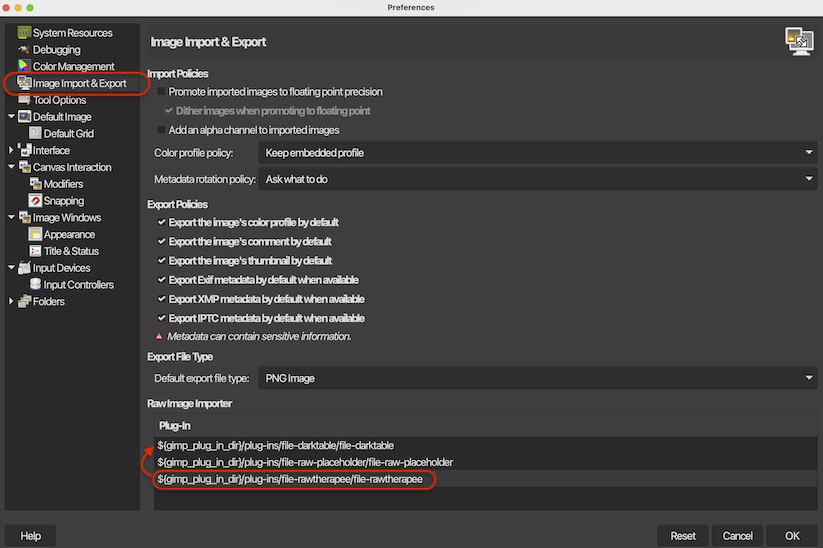Click the Snapping magnet icon
Image resolution: width=823 pixels, height=548 pixels.
tap(36, 201)
